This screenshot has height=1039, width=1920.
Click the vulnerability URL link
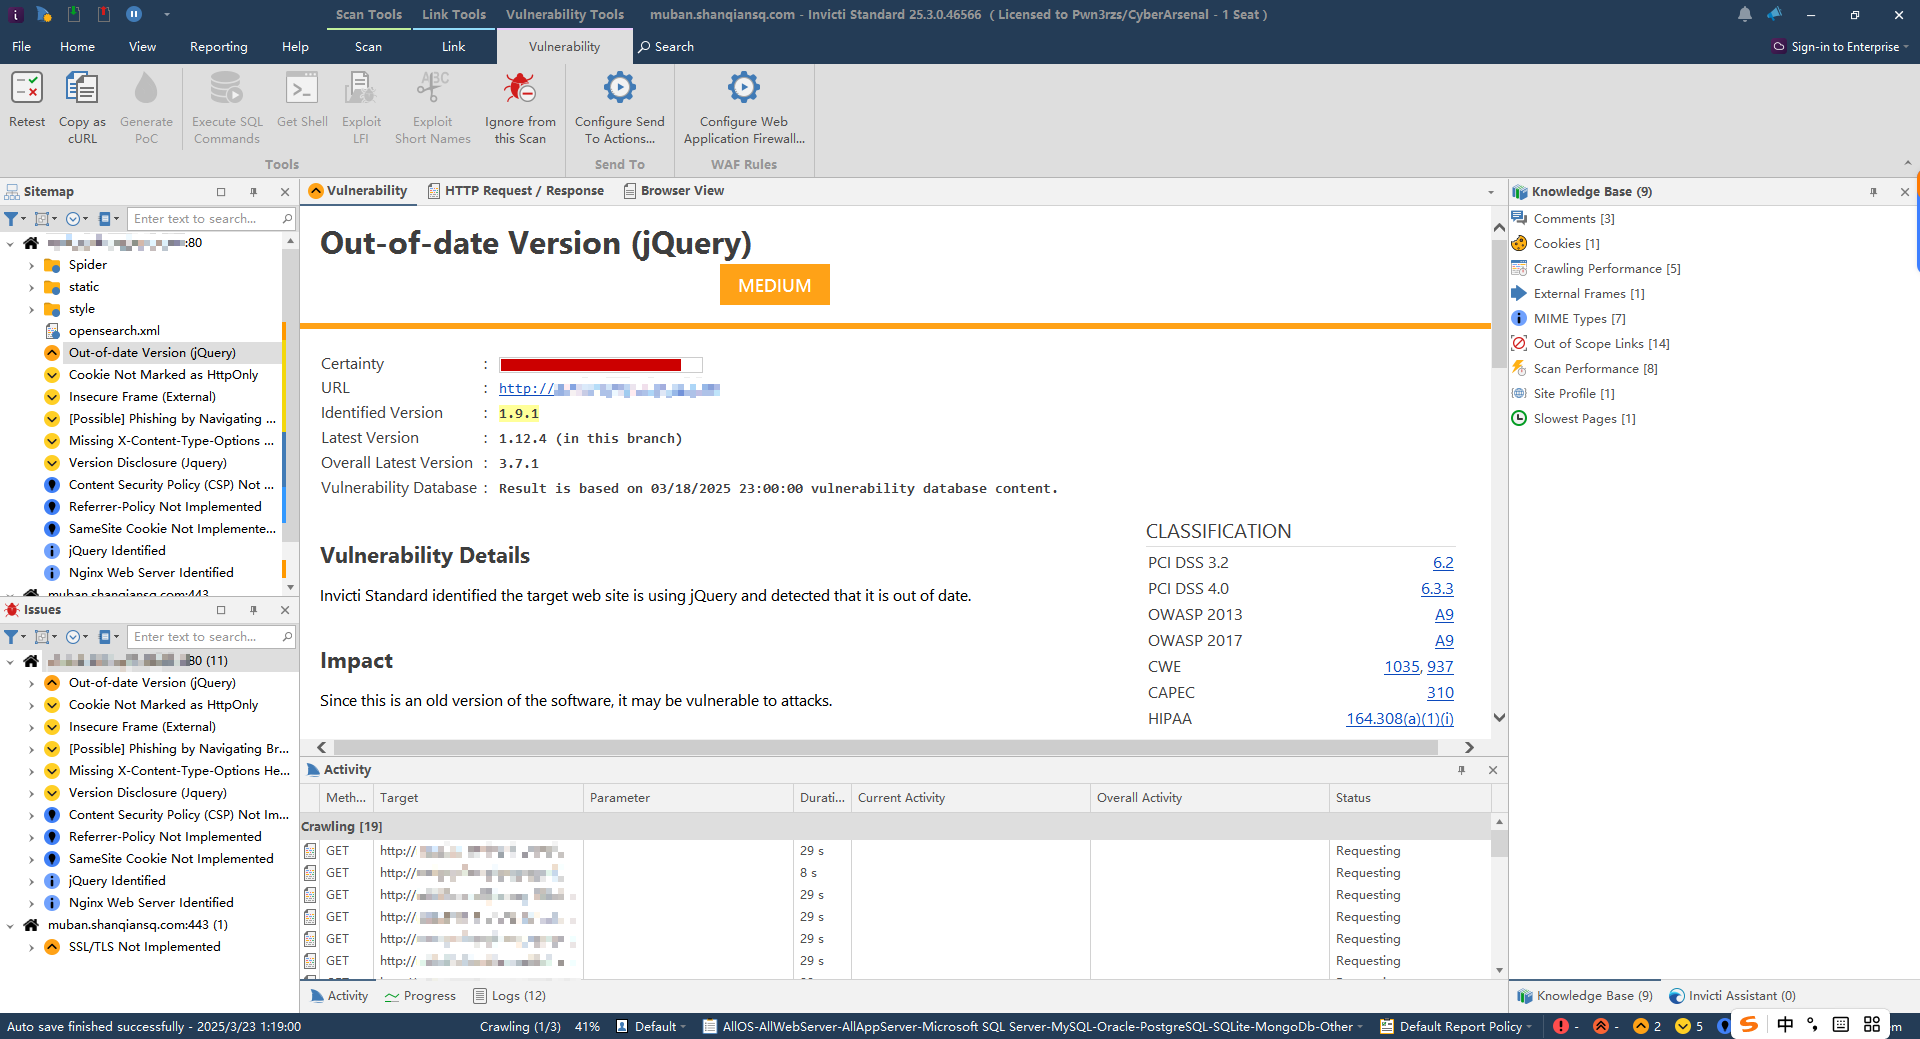609,389
